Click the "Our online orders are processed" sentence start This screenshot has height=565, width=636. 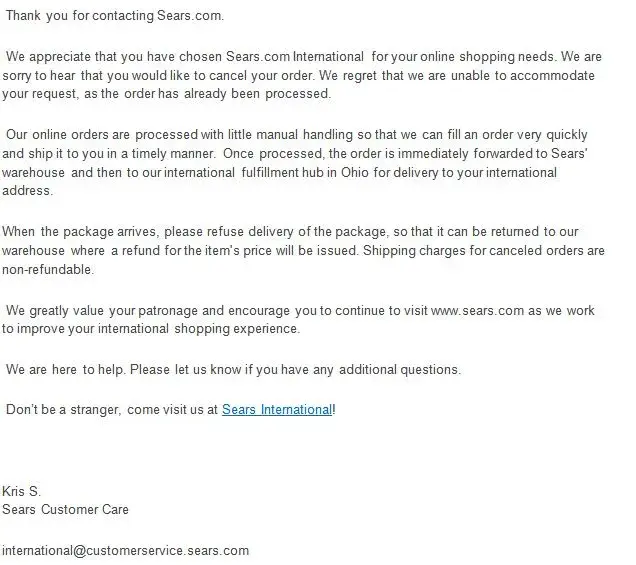(95, 134)
